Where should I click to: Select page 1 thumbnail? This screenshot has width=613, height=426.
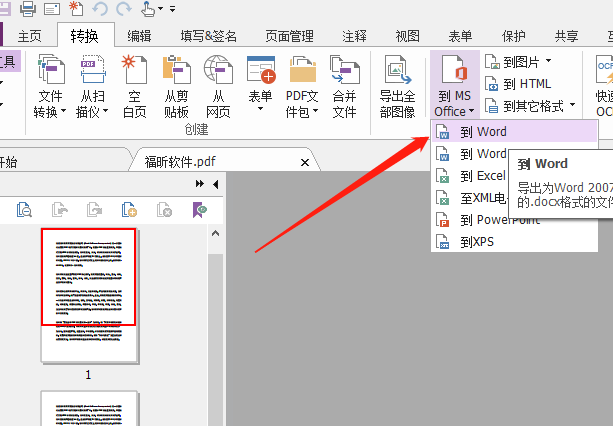tap(89, 295)
